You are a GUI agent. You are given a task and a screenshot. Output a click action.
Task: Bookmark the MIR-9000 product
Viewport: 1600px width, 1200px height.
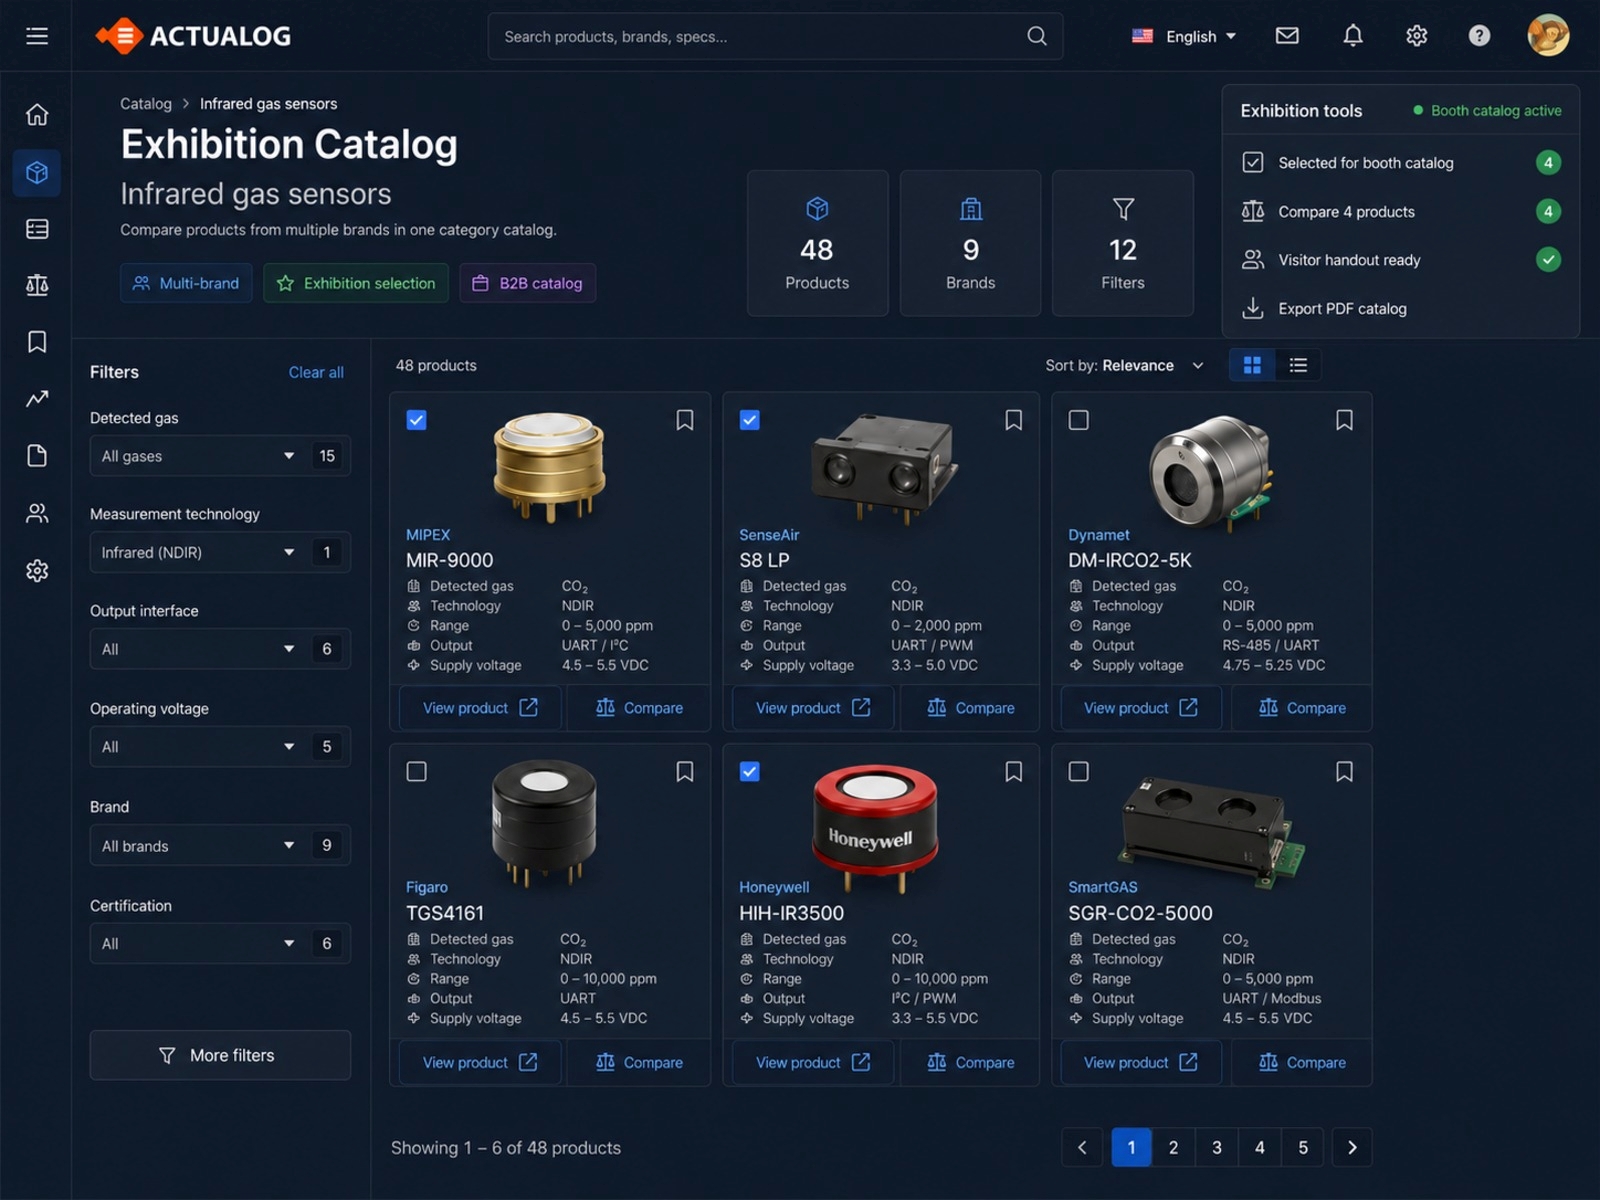[x=685, y=420]
